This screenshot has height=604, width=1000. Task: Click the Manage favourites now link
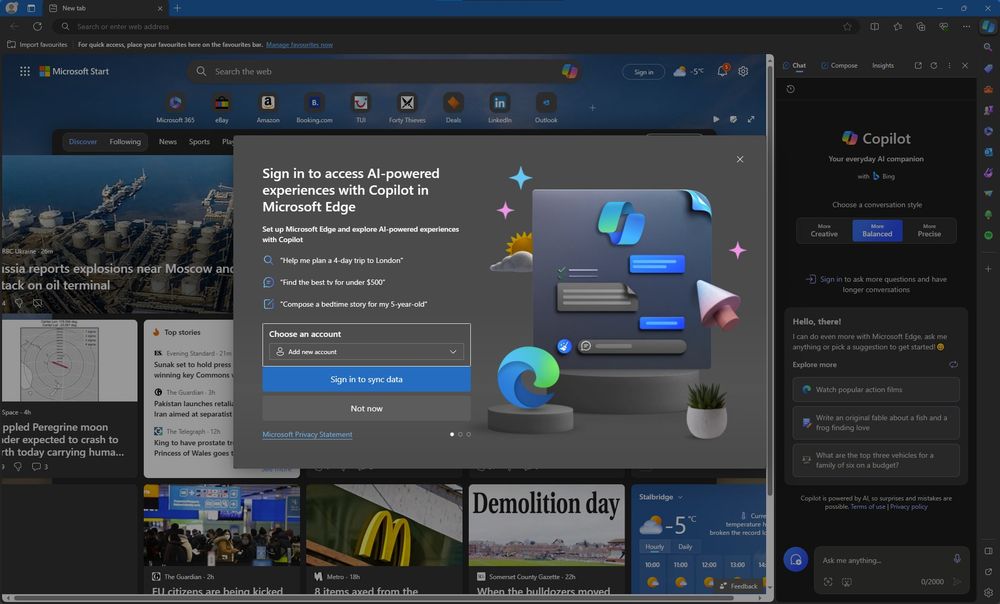(299, 45)
